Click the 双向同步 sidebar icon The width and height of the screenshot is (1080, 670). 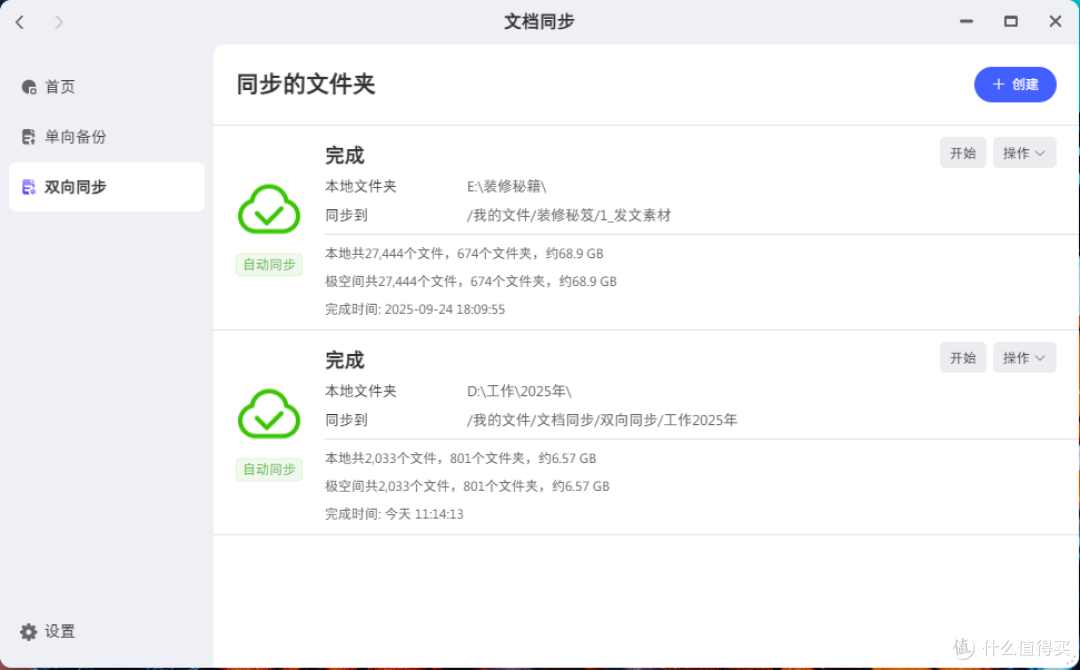point(28,186)
